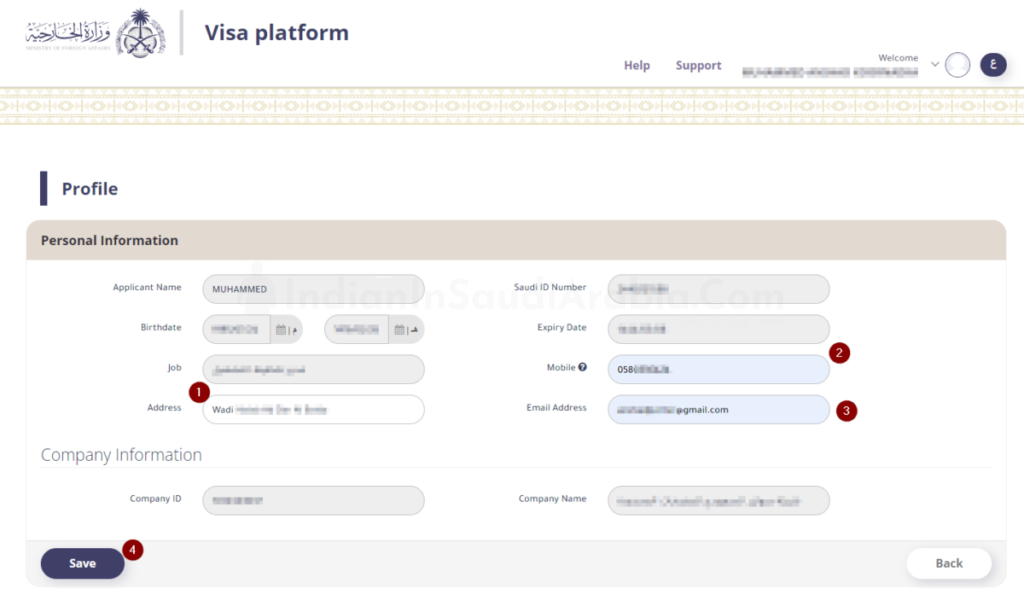Click the Applicant Name field

point(313,289)
